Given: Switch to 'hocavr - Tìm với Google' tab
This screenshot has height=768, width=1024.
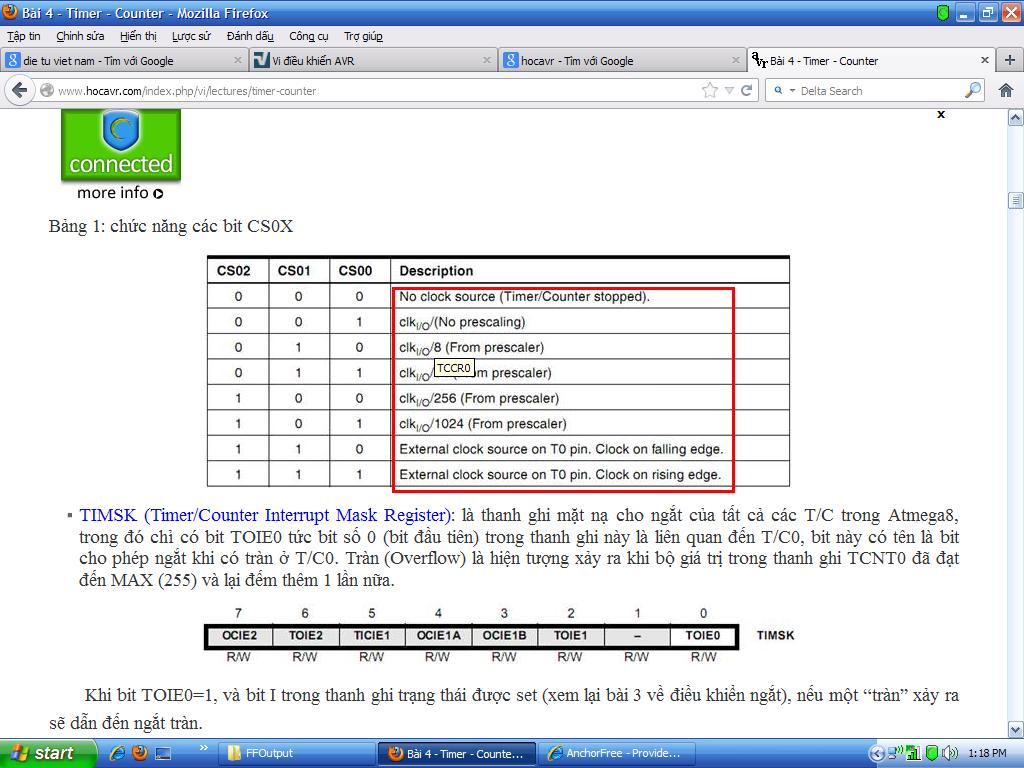Looking at the screenshot, I should (622, 61).
